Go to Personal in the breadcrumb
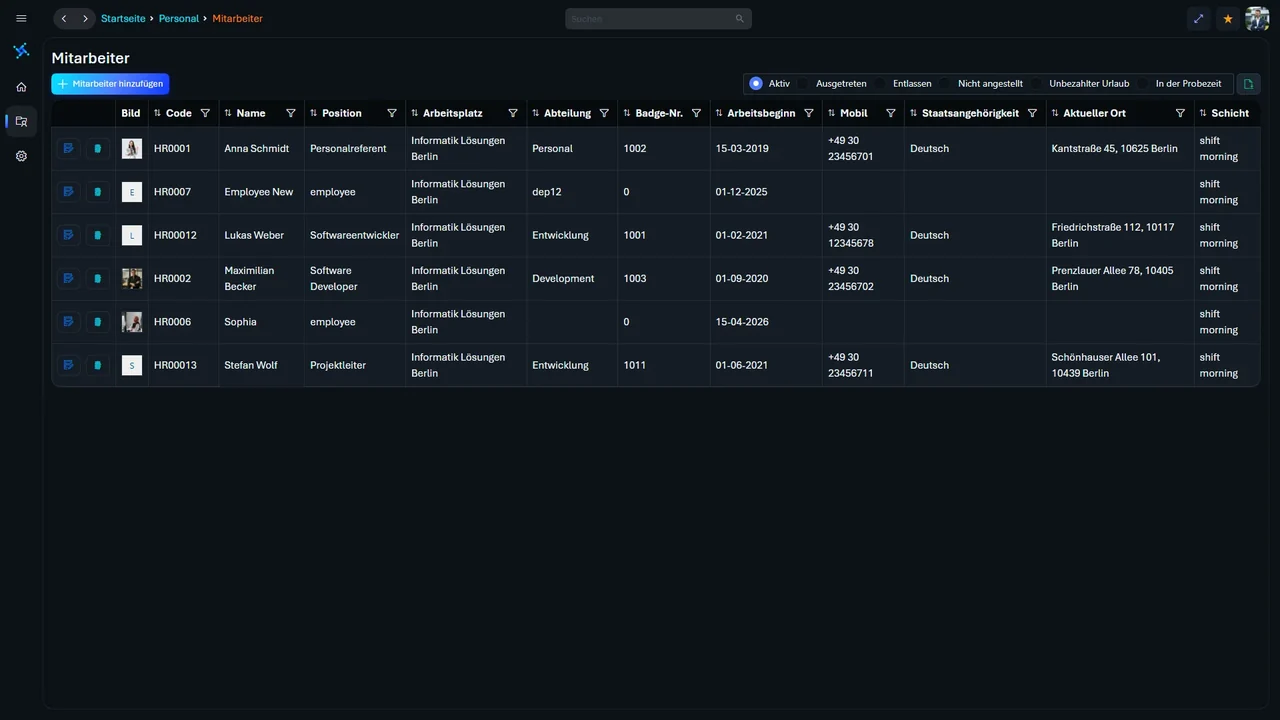The image size is (1280, 720). point(179,19)
